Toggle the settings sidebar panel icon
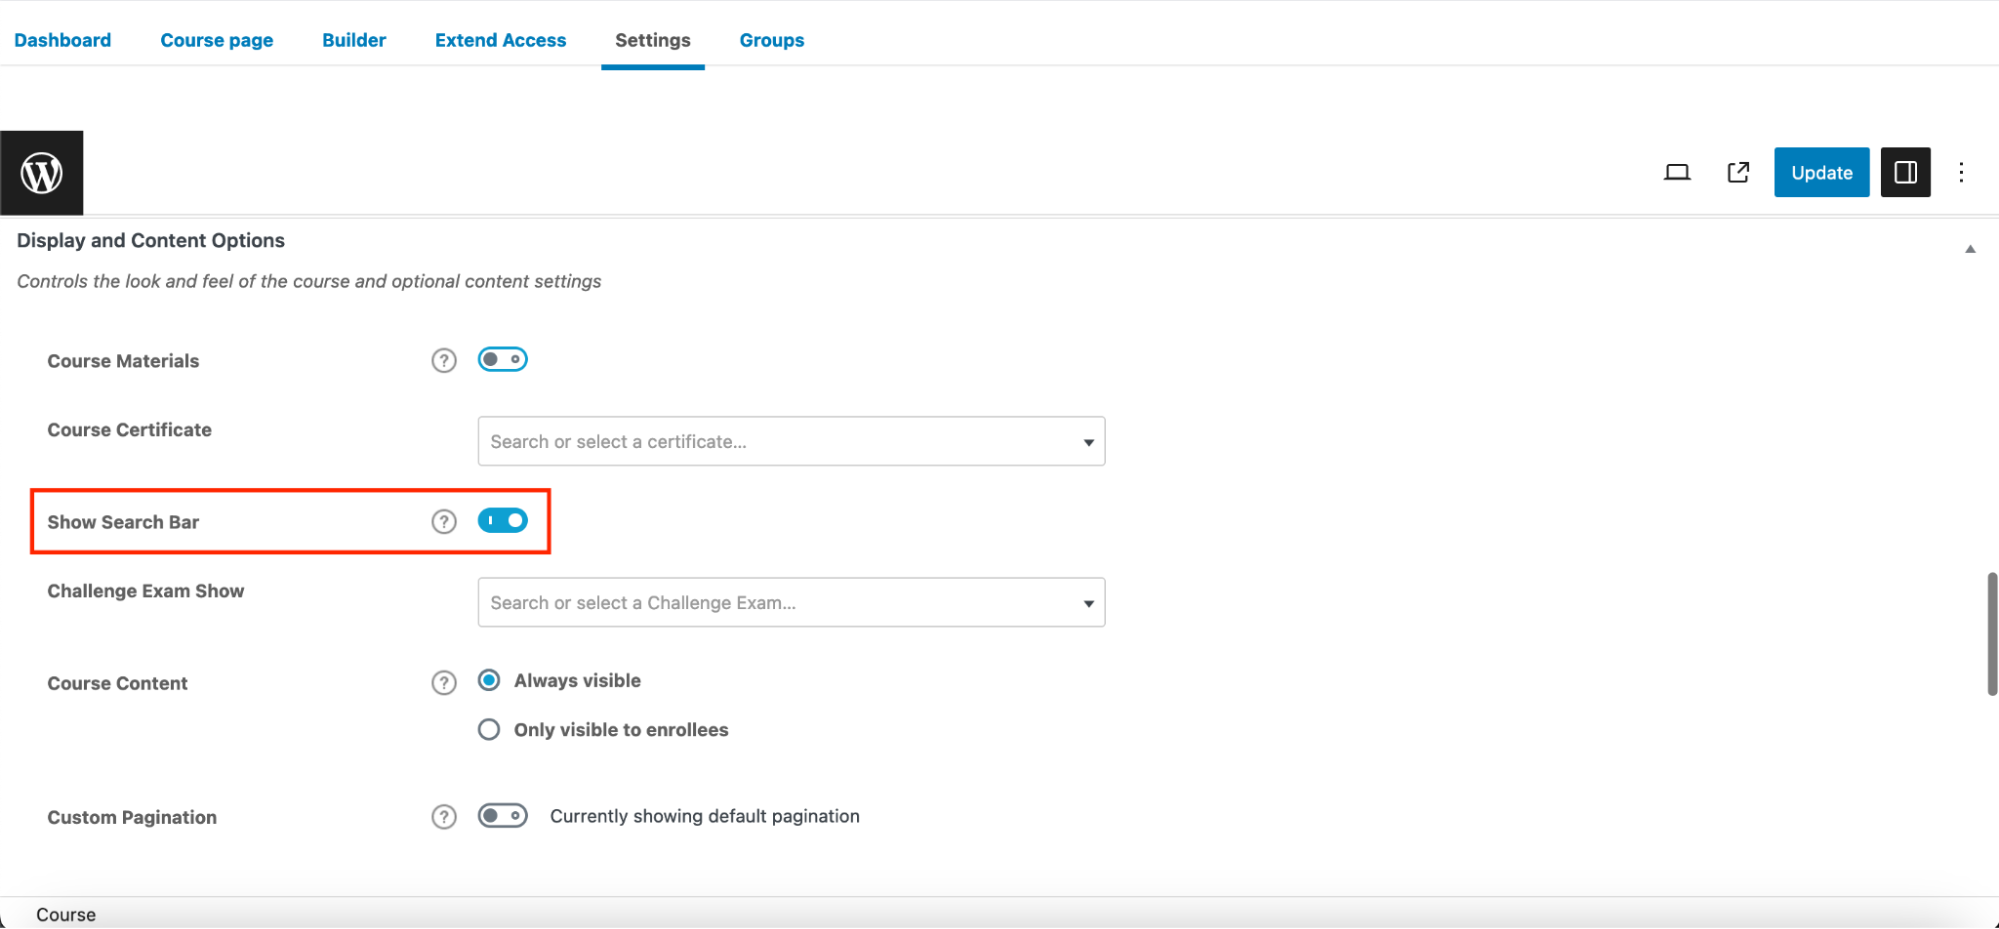The height and width of the screenshot is (929, 1999). tap(1905, 172)
